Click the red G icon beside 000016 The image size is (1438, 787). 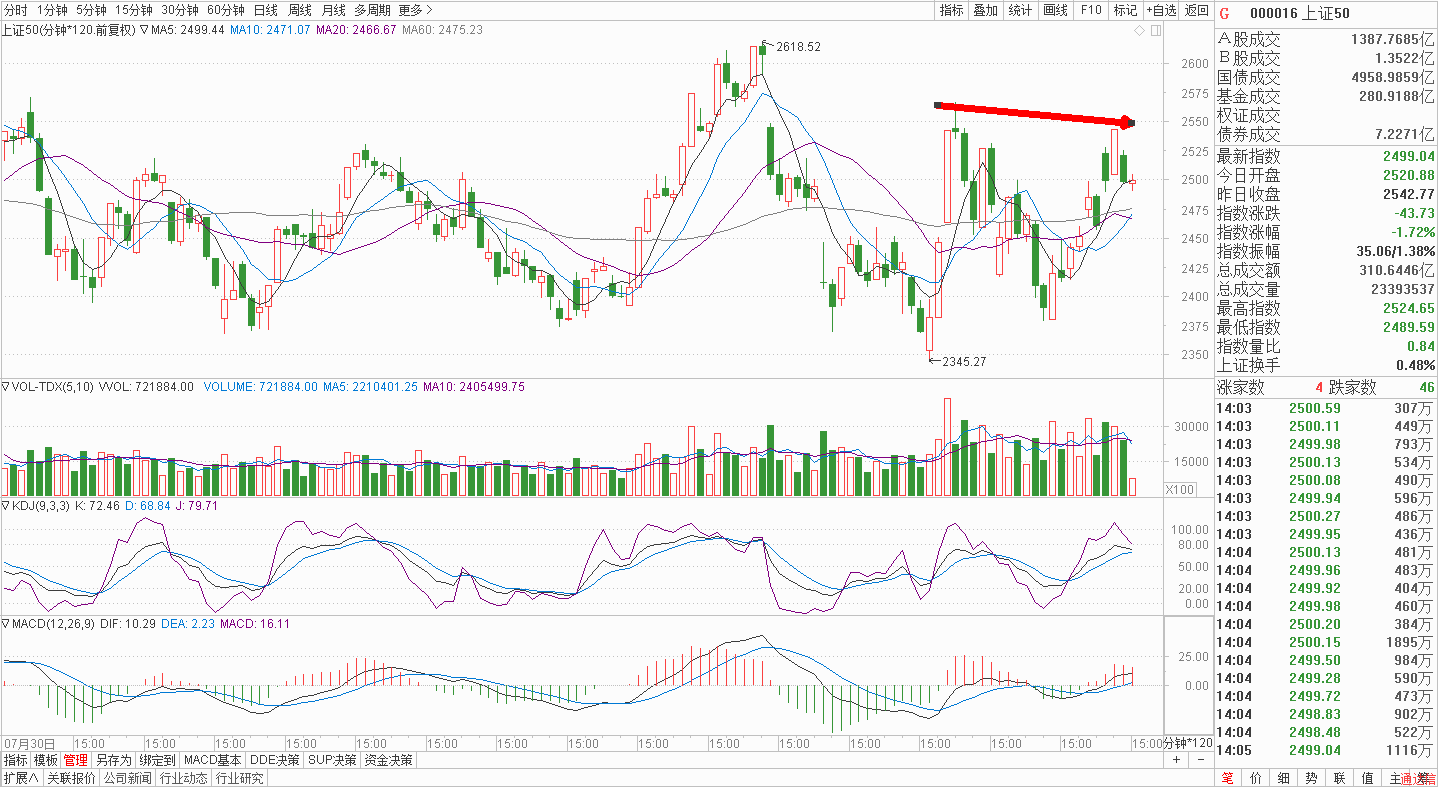1225,13
